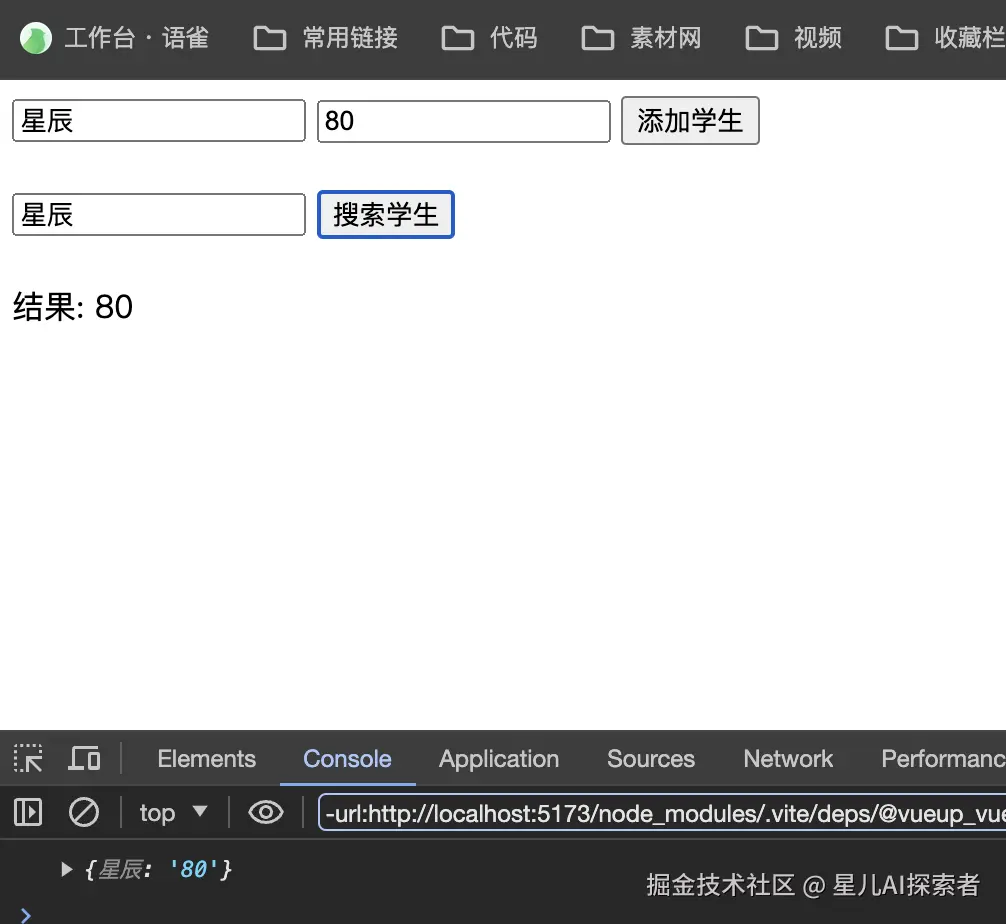Click the 添加学生 button

tap(690, 120)
